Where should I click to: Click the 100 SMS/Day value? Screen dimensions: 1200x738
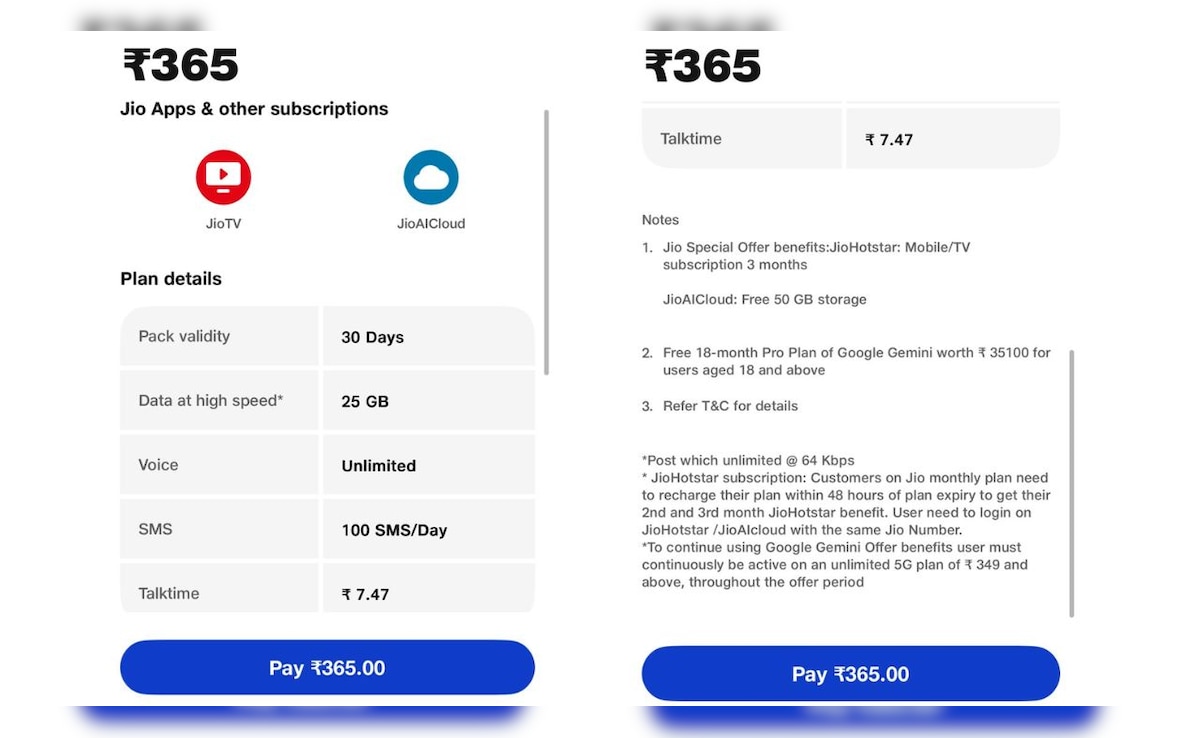coord(394,530)
